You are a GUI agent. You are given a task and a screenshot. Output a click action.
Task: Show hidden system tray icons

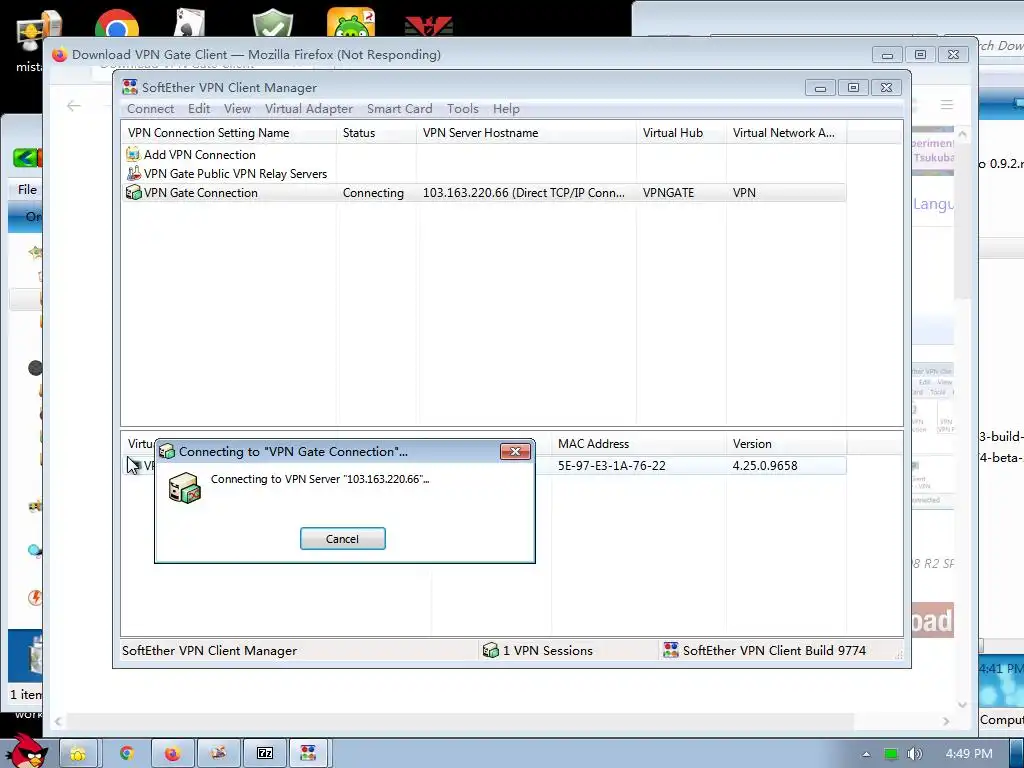(x=866, y=754)
